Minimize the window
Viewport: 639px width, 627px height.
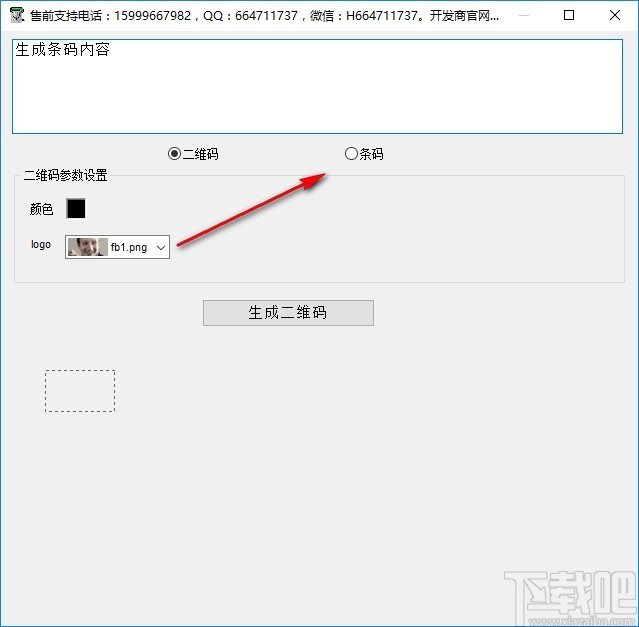(x=524, y=15)
